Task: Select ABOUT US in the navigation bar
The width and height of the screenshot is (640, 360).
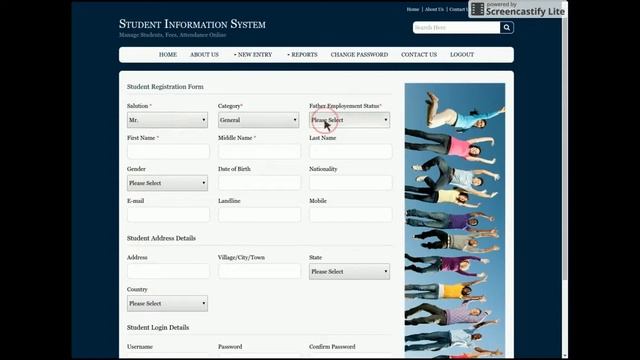Action: click(204, 54)
